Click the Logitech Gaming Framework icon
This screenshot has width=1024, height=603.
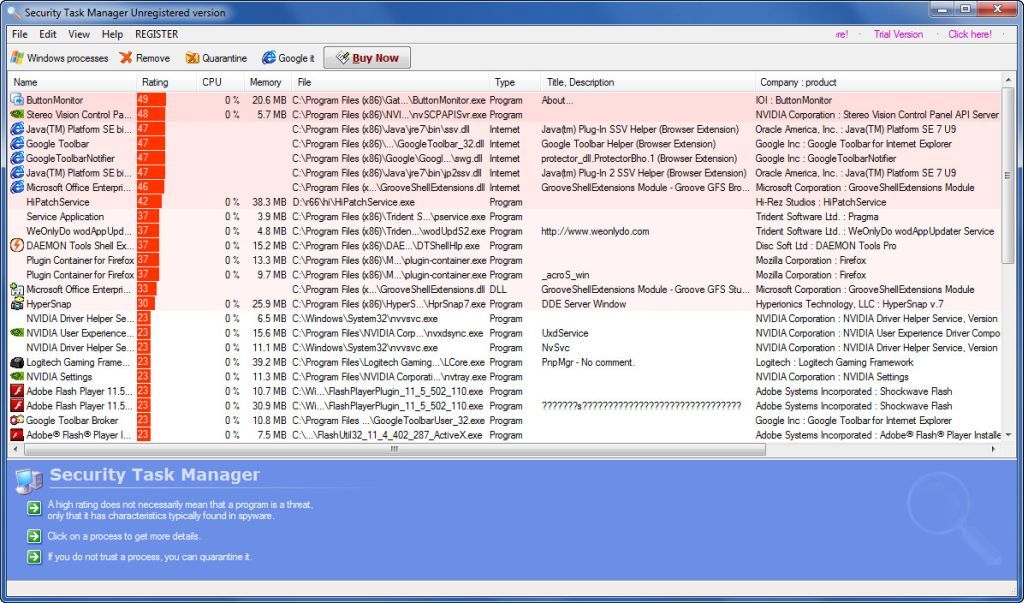tap(17, 362)
